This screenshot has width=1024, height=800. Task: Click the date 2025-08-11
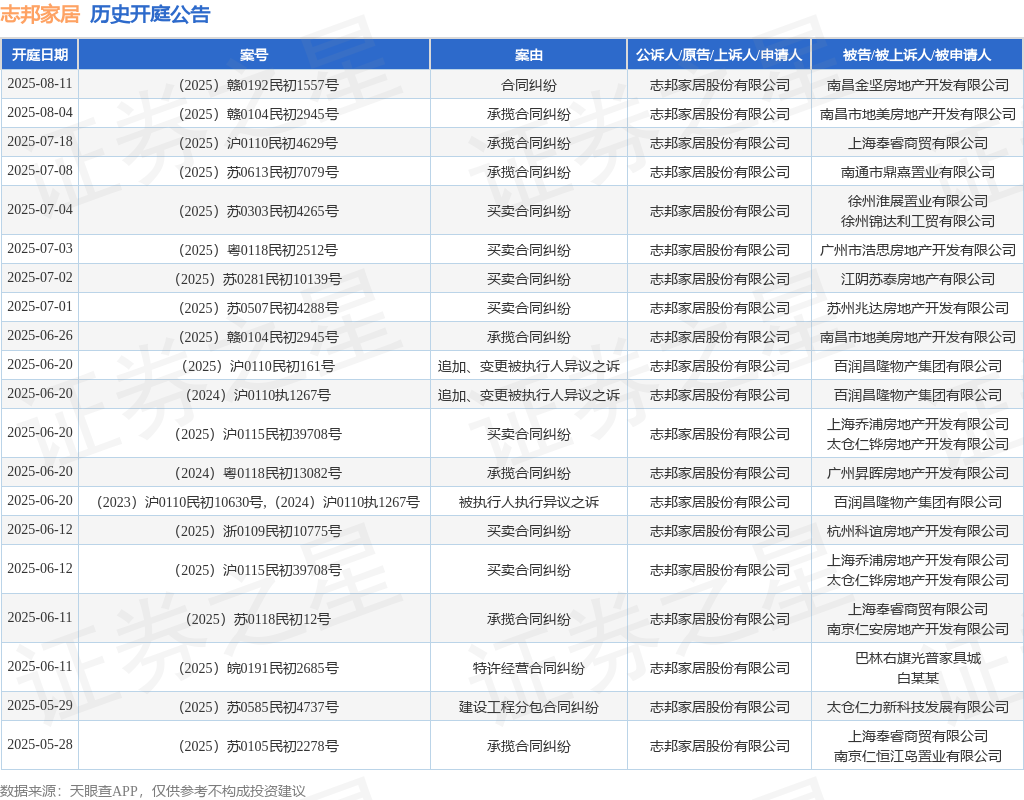[40, 84]
